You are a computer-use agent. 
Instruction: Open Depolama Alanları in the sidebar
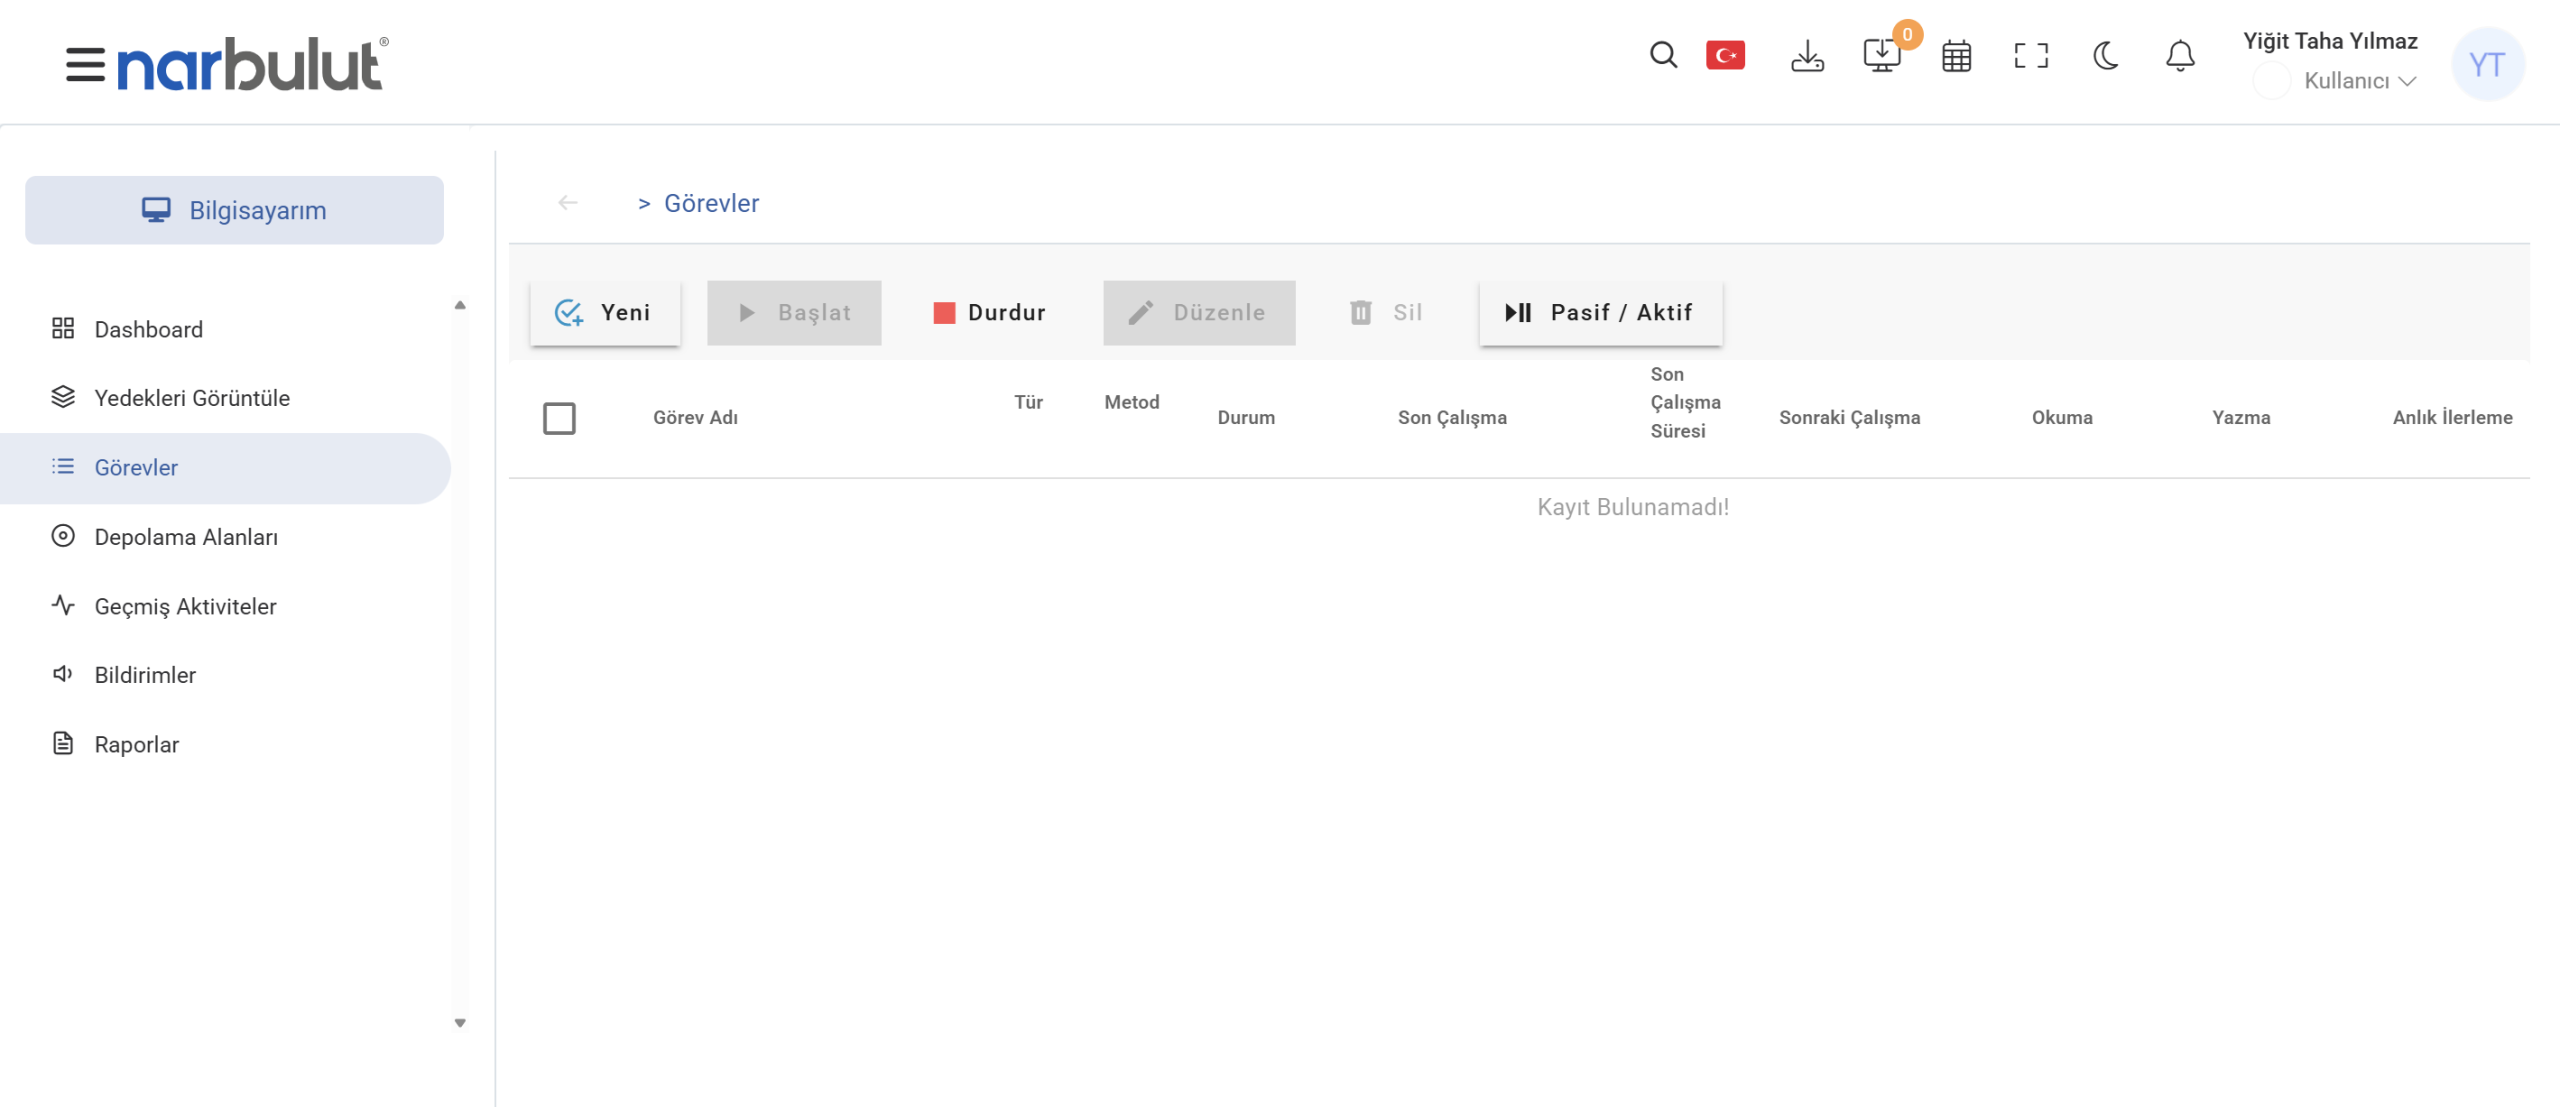(186, 537)
